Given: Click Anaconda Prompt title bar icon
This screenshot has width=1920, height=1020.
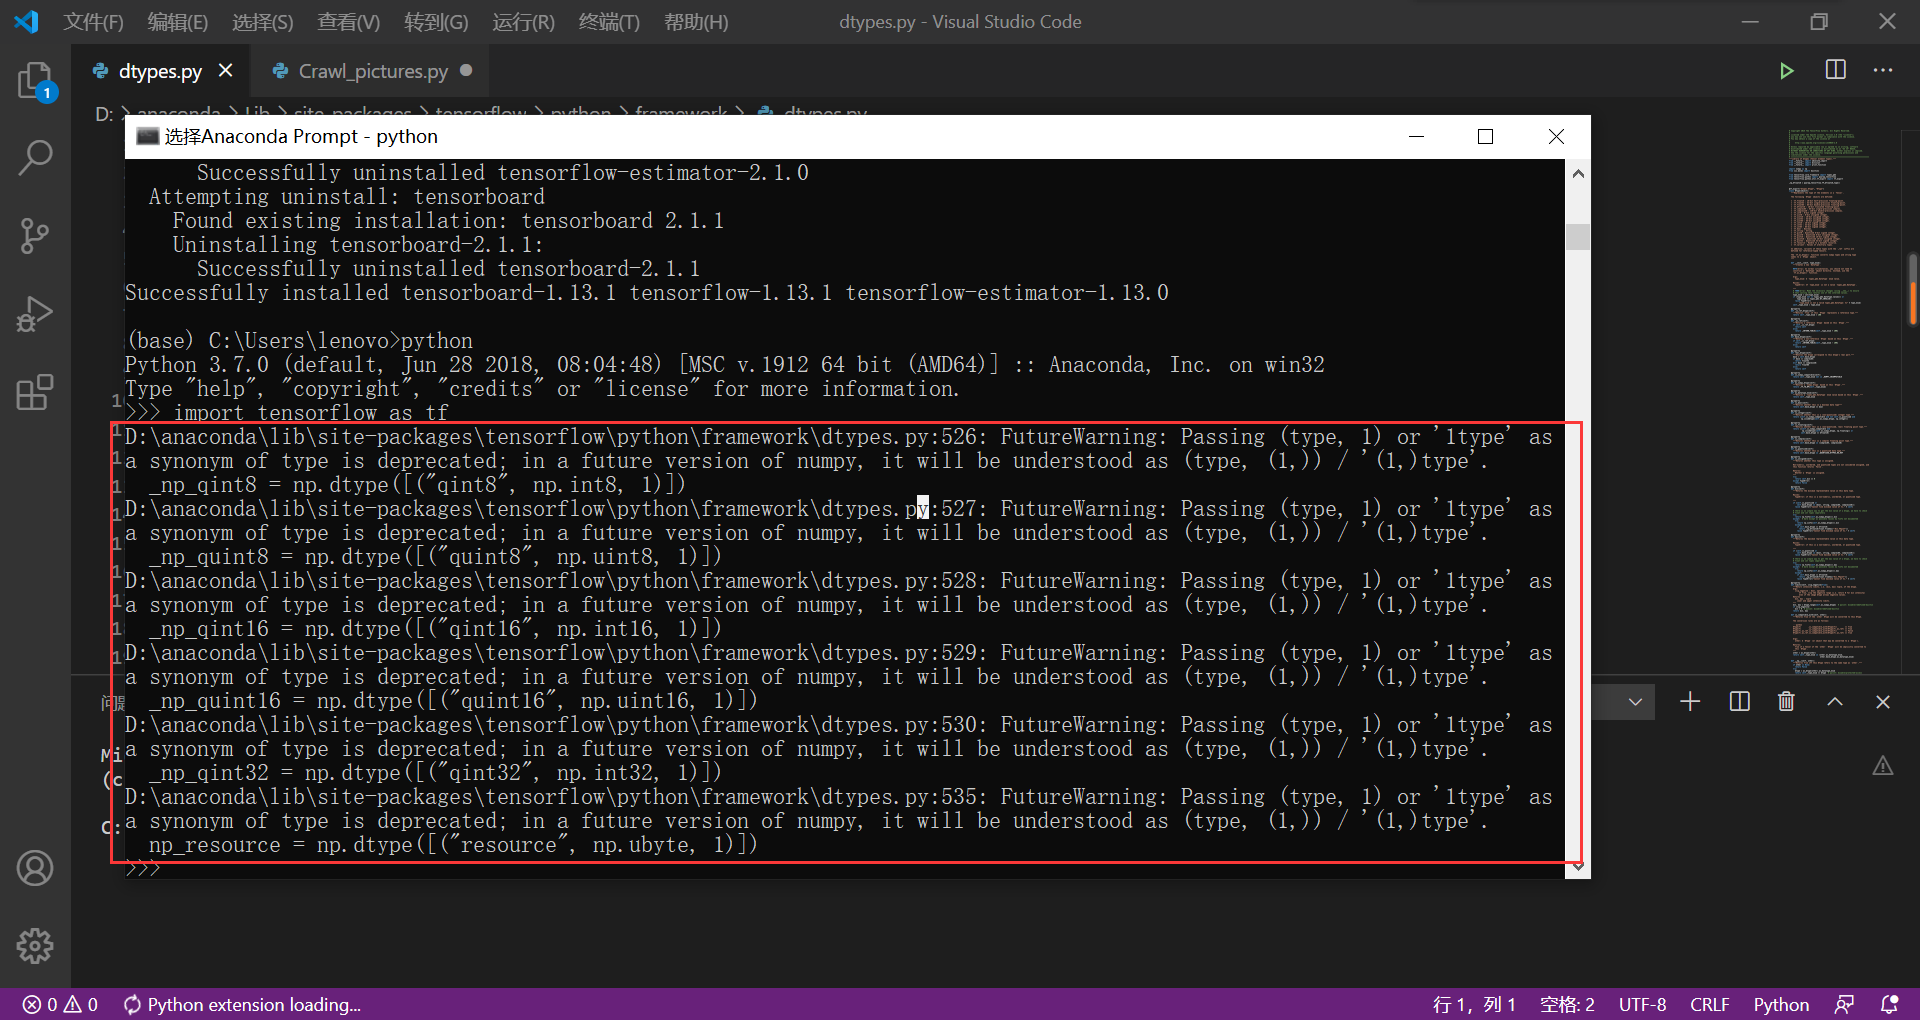Looking at the screenshot, I should (x=148, y=136).
